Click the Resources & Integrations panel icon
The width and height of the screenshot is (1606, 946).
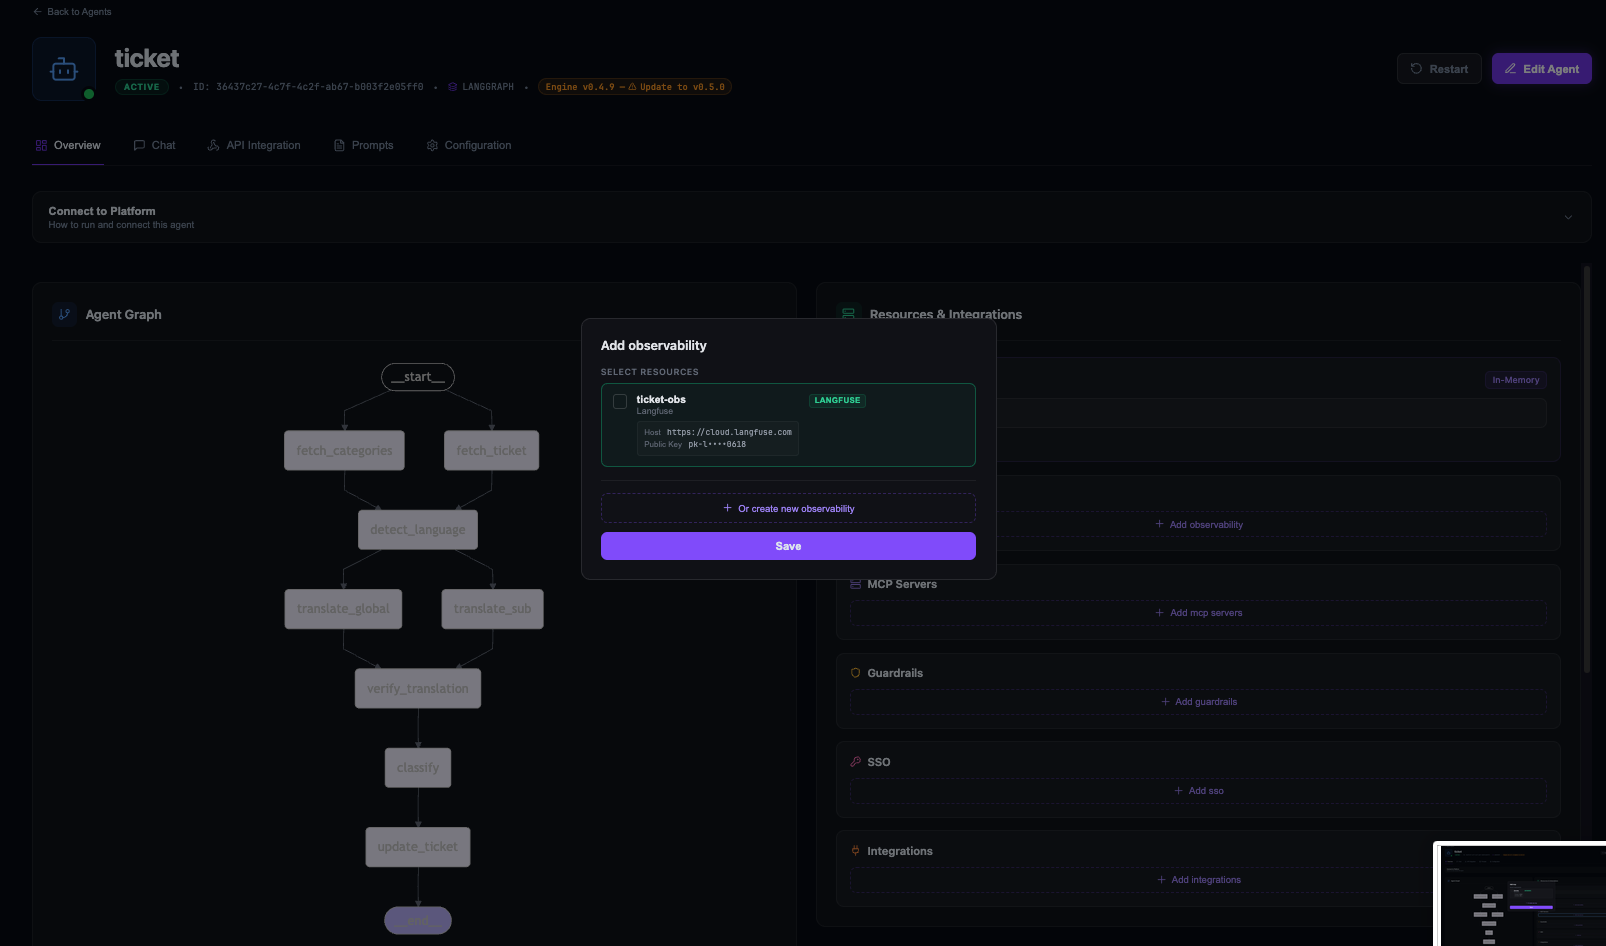848,313
